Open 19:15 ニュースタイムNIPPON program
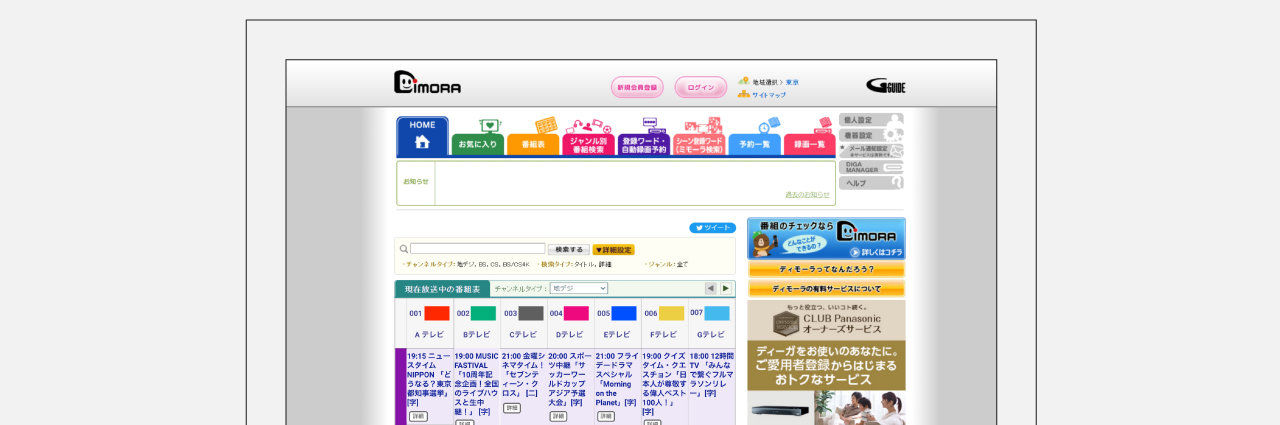 tap(429, 378)
